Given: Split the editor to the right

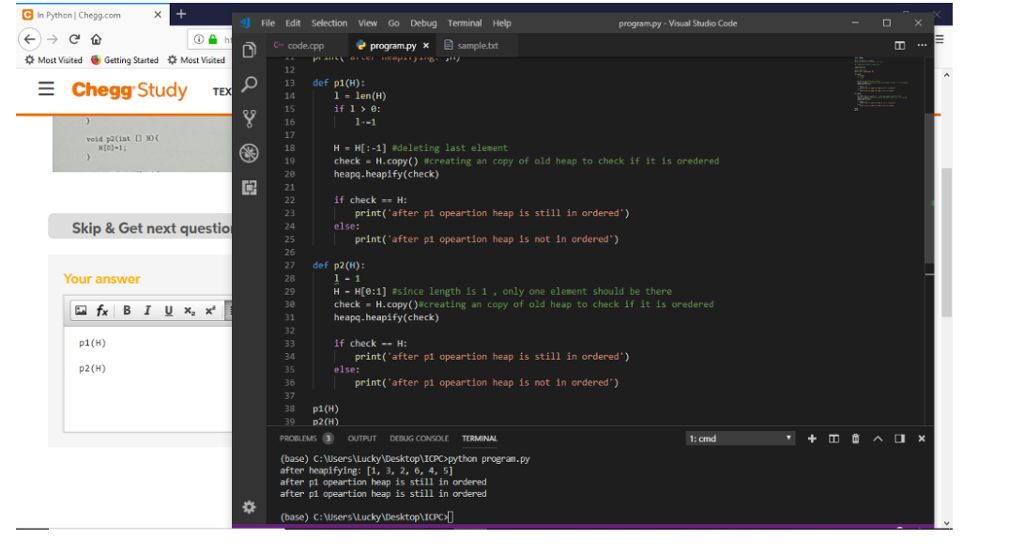Looking at the screenshot, I should (900, 45).
